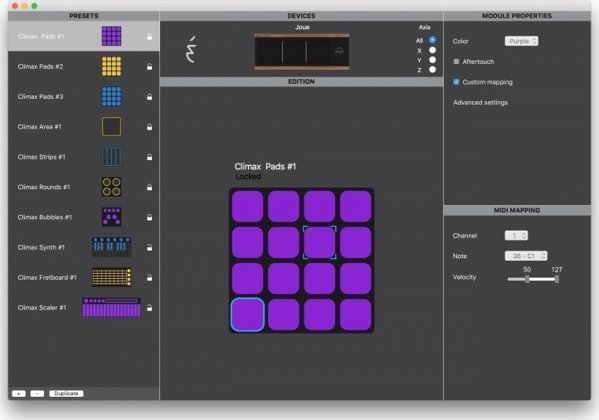Click the plus add preset button
The width and height of the screenshot is (599, 420).
point(19,394)
